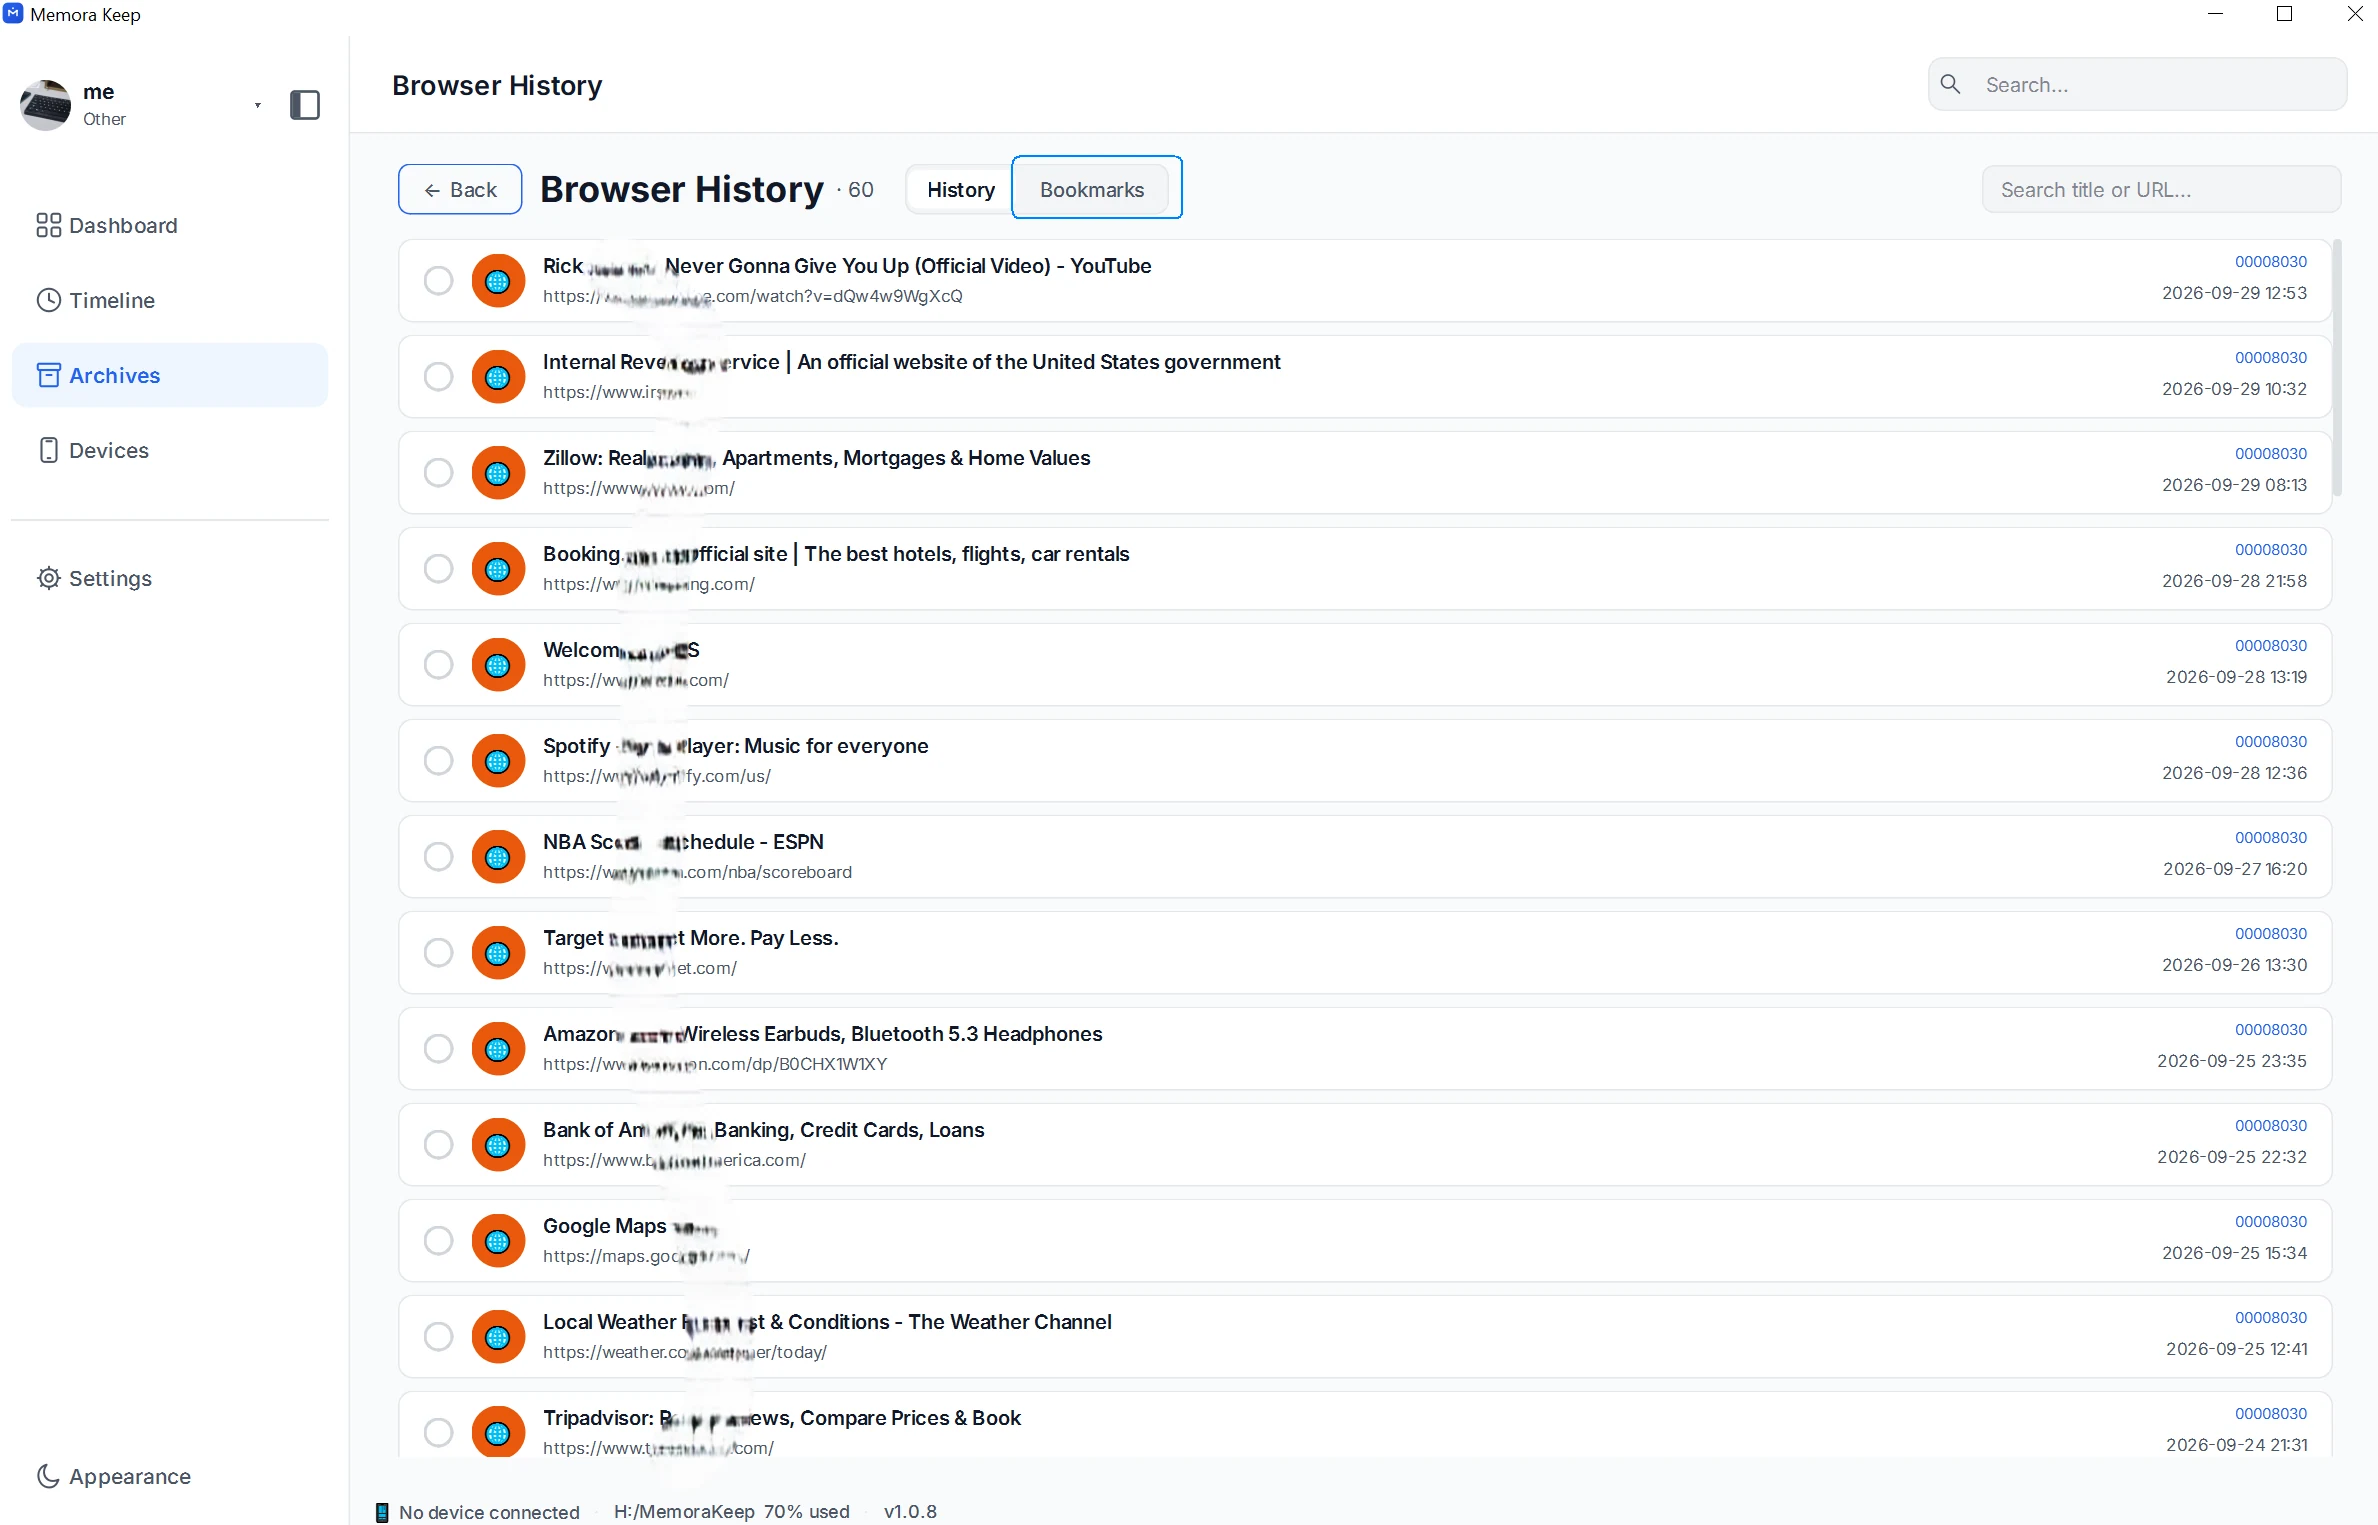Click the Welcome entry title

point(621,650)
